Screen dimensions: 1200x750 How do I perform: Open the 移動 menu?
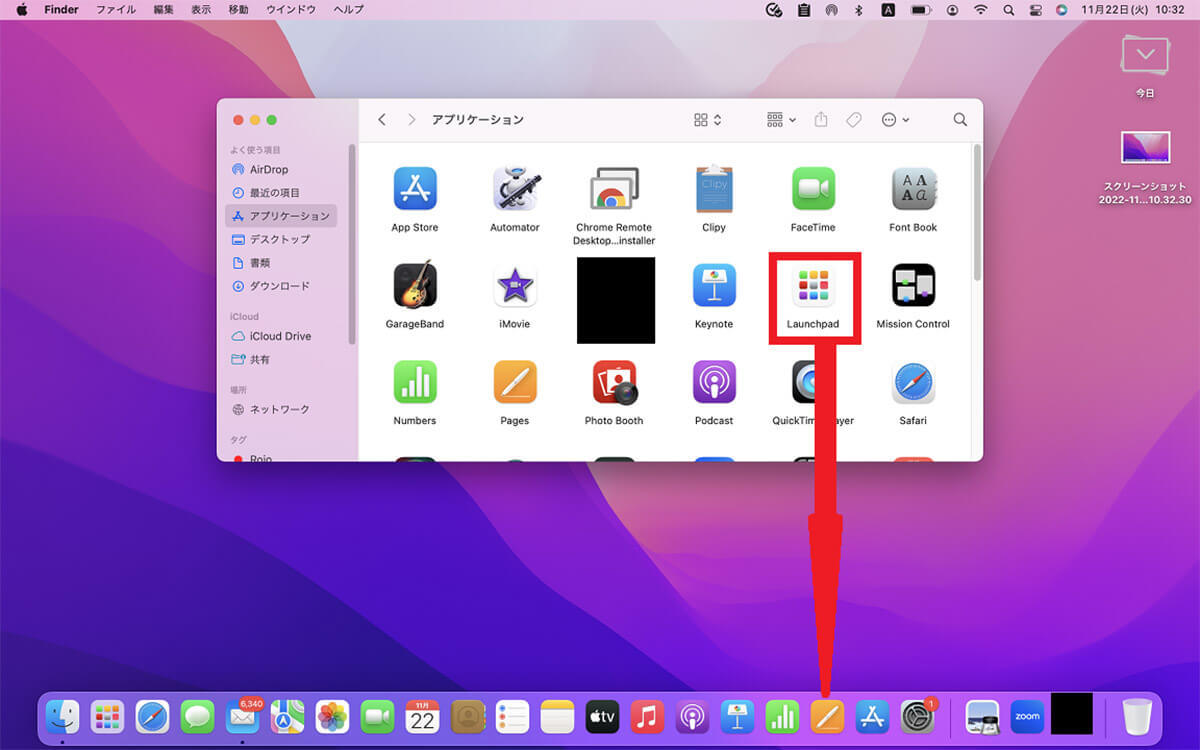(x=238, y=9)
